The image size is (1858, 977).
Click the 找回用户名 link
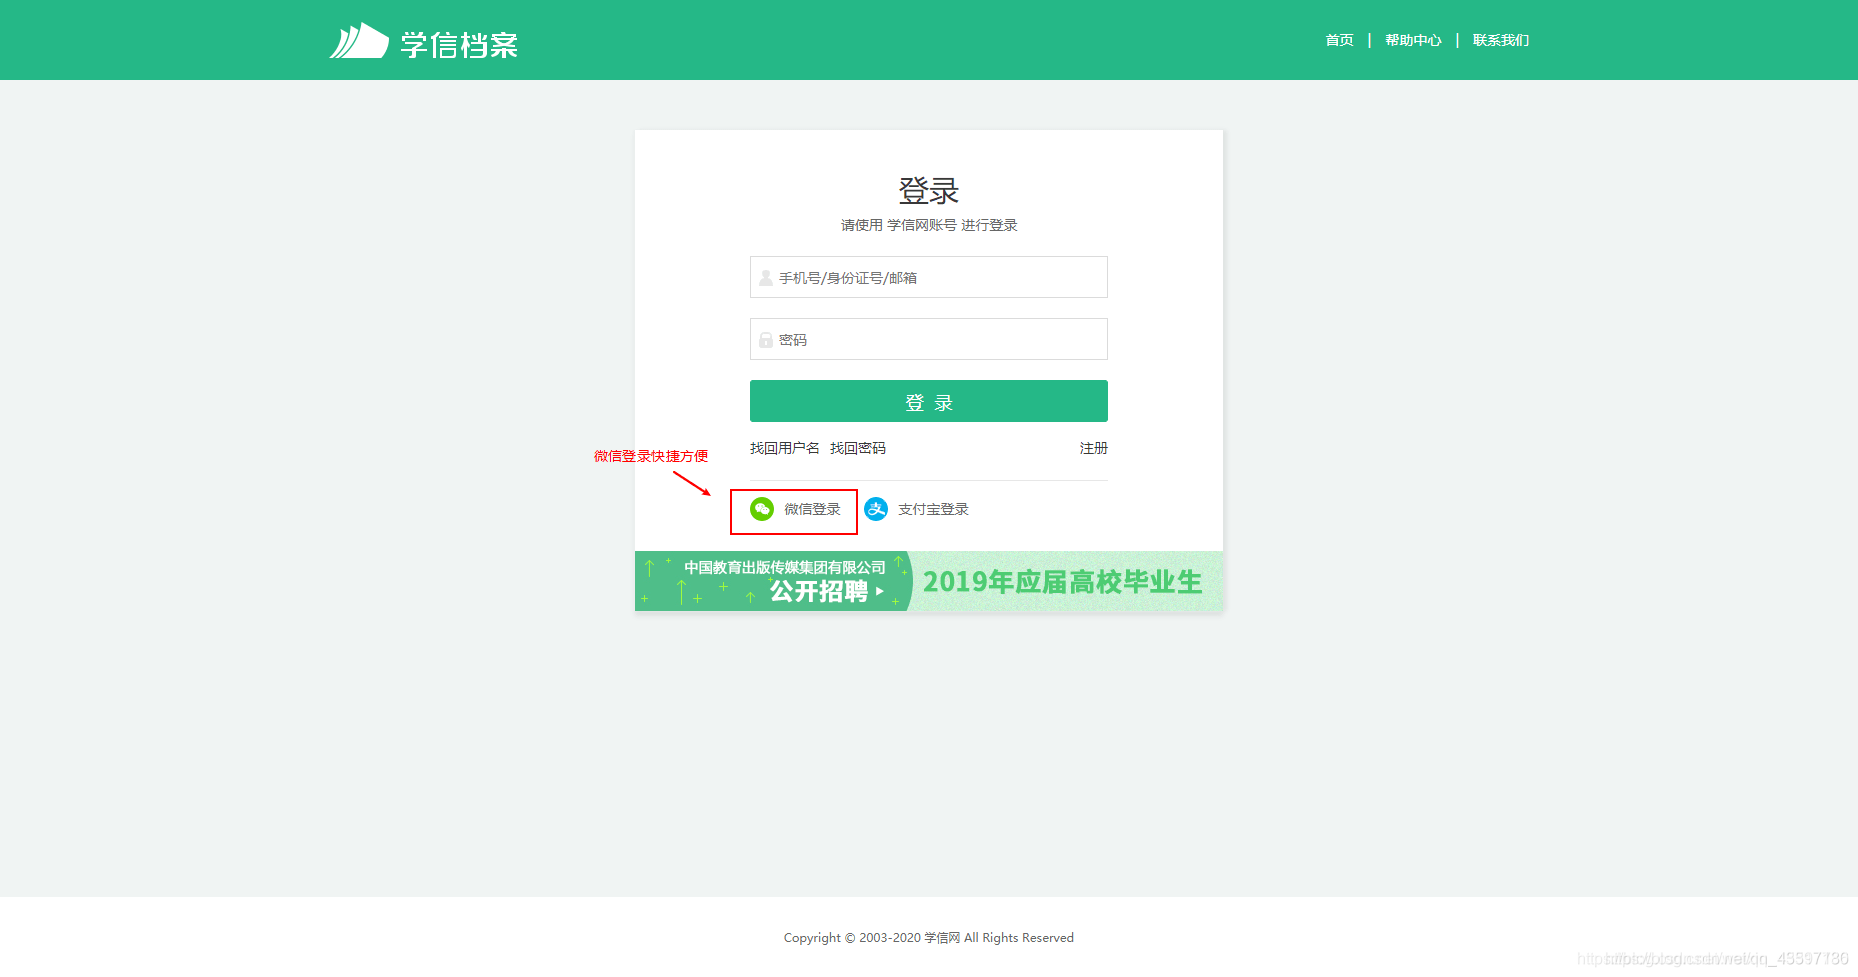coord(785,448)
